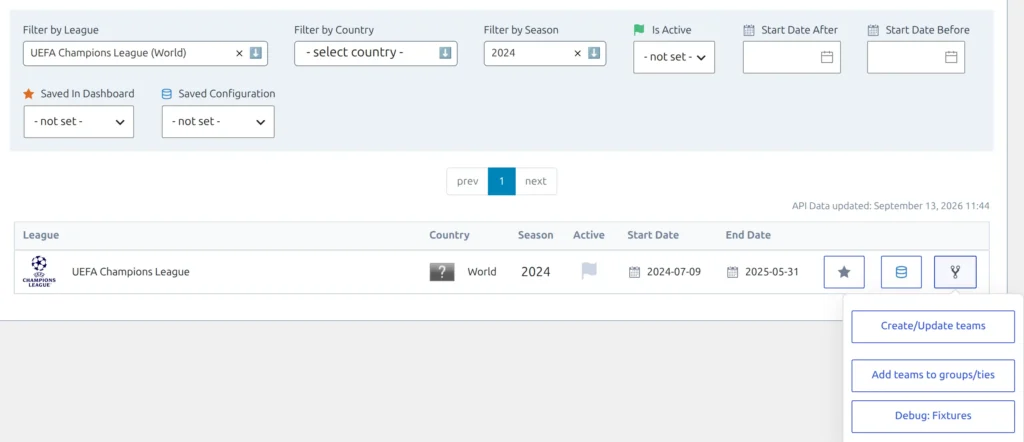Click the orange star icon beside Saved In Dashboard
The width and height of the screenshot is (1024, 442).
tap(29, 94)
